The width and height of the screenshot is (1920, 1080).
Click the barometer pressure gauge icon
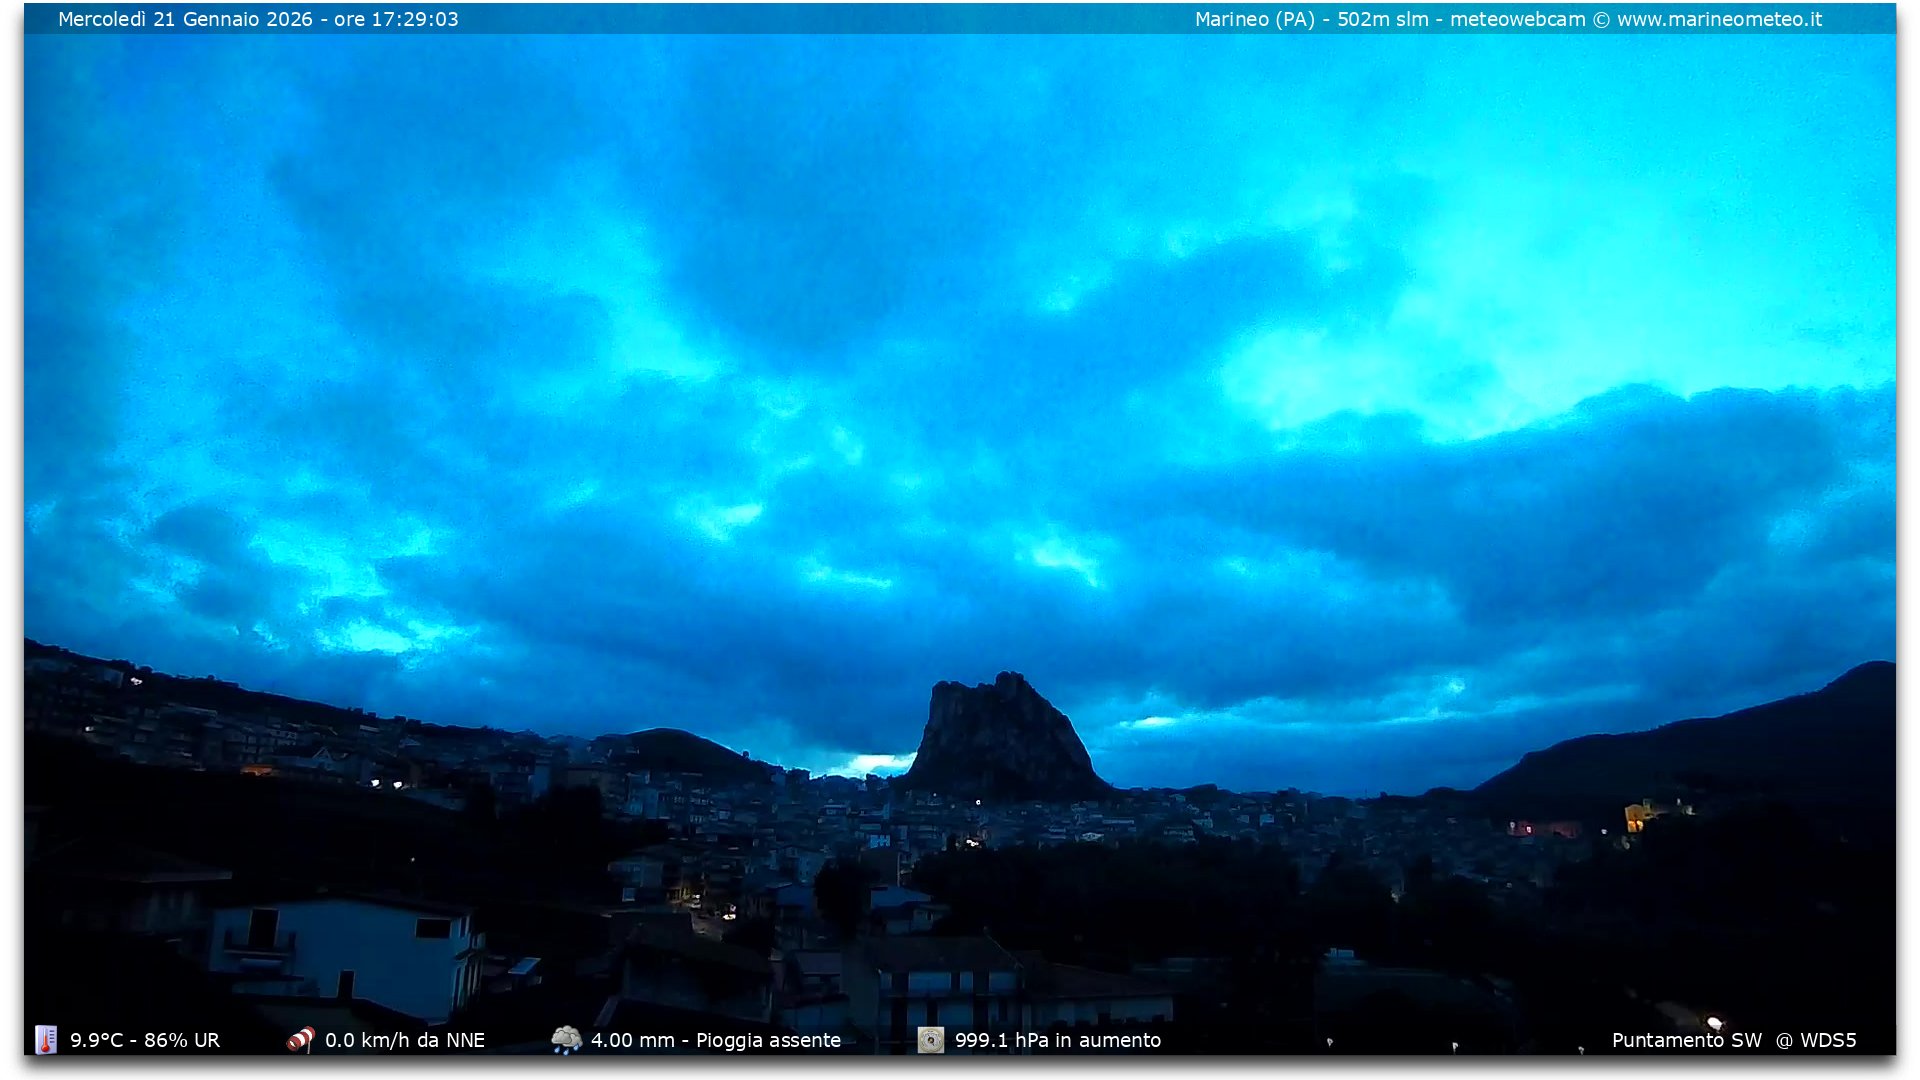930,1040
